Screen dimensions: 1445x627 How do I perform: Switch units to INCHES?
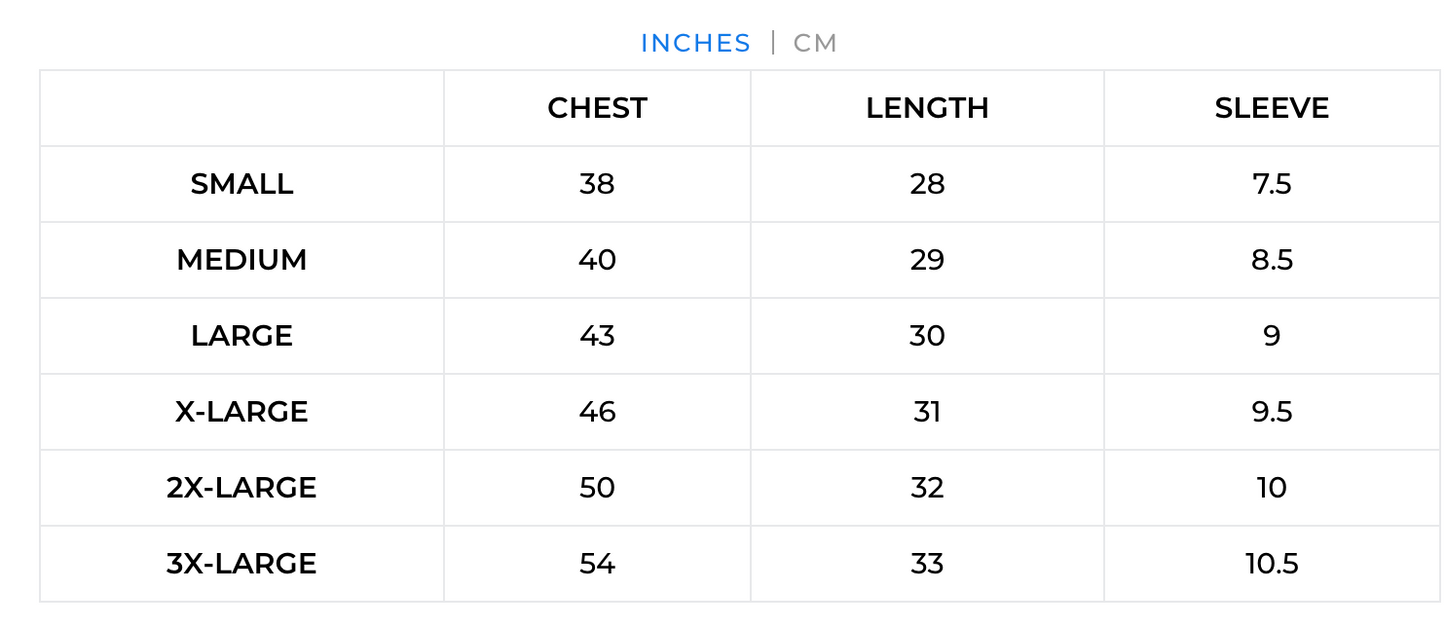pyautogui.click(x=695, y=43)
